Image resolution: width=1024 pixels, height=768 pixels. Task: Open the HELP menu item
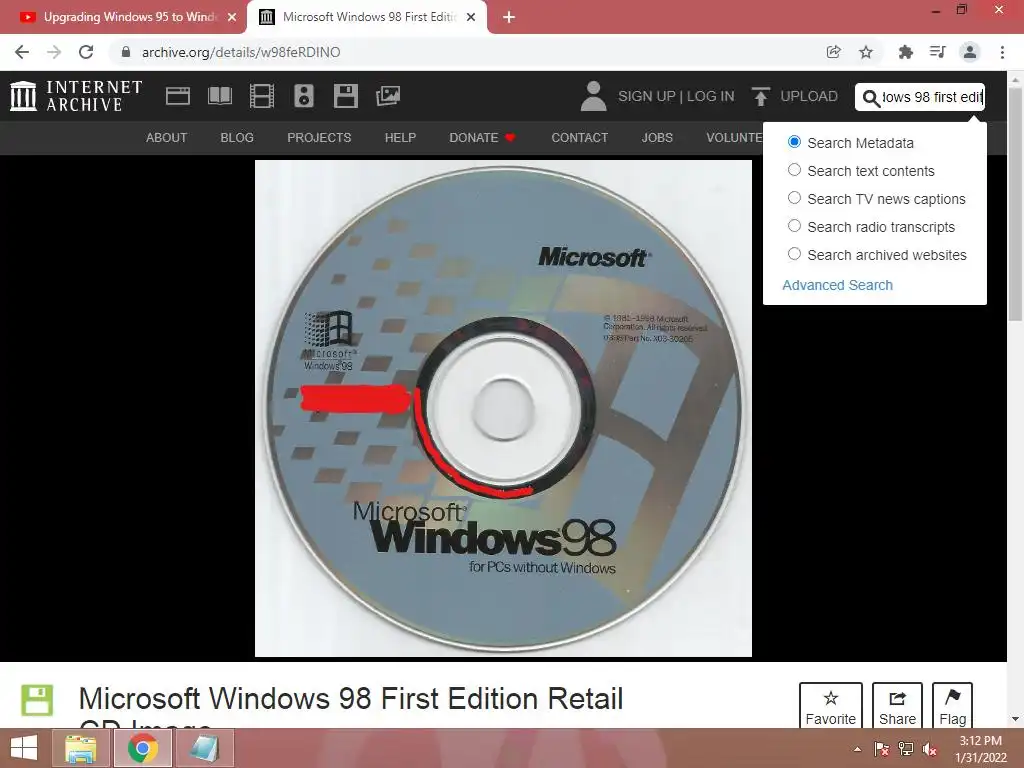tap(400, 138)
